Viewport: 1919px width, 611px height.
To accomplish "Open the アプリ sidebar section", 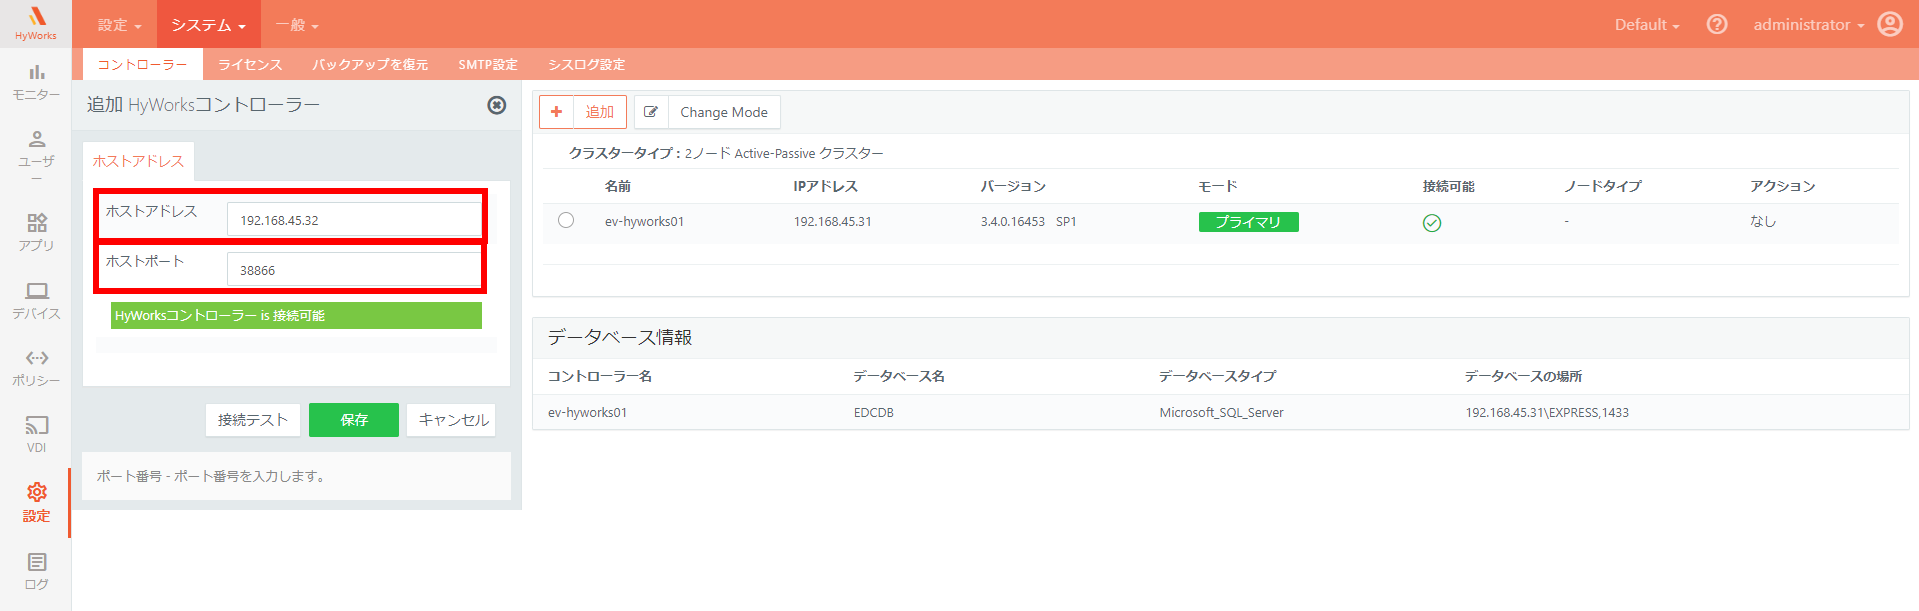I will click(x=36, y=232).
